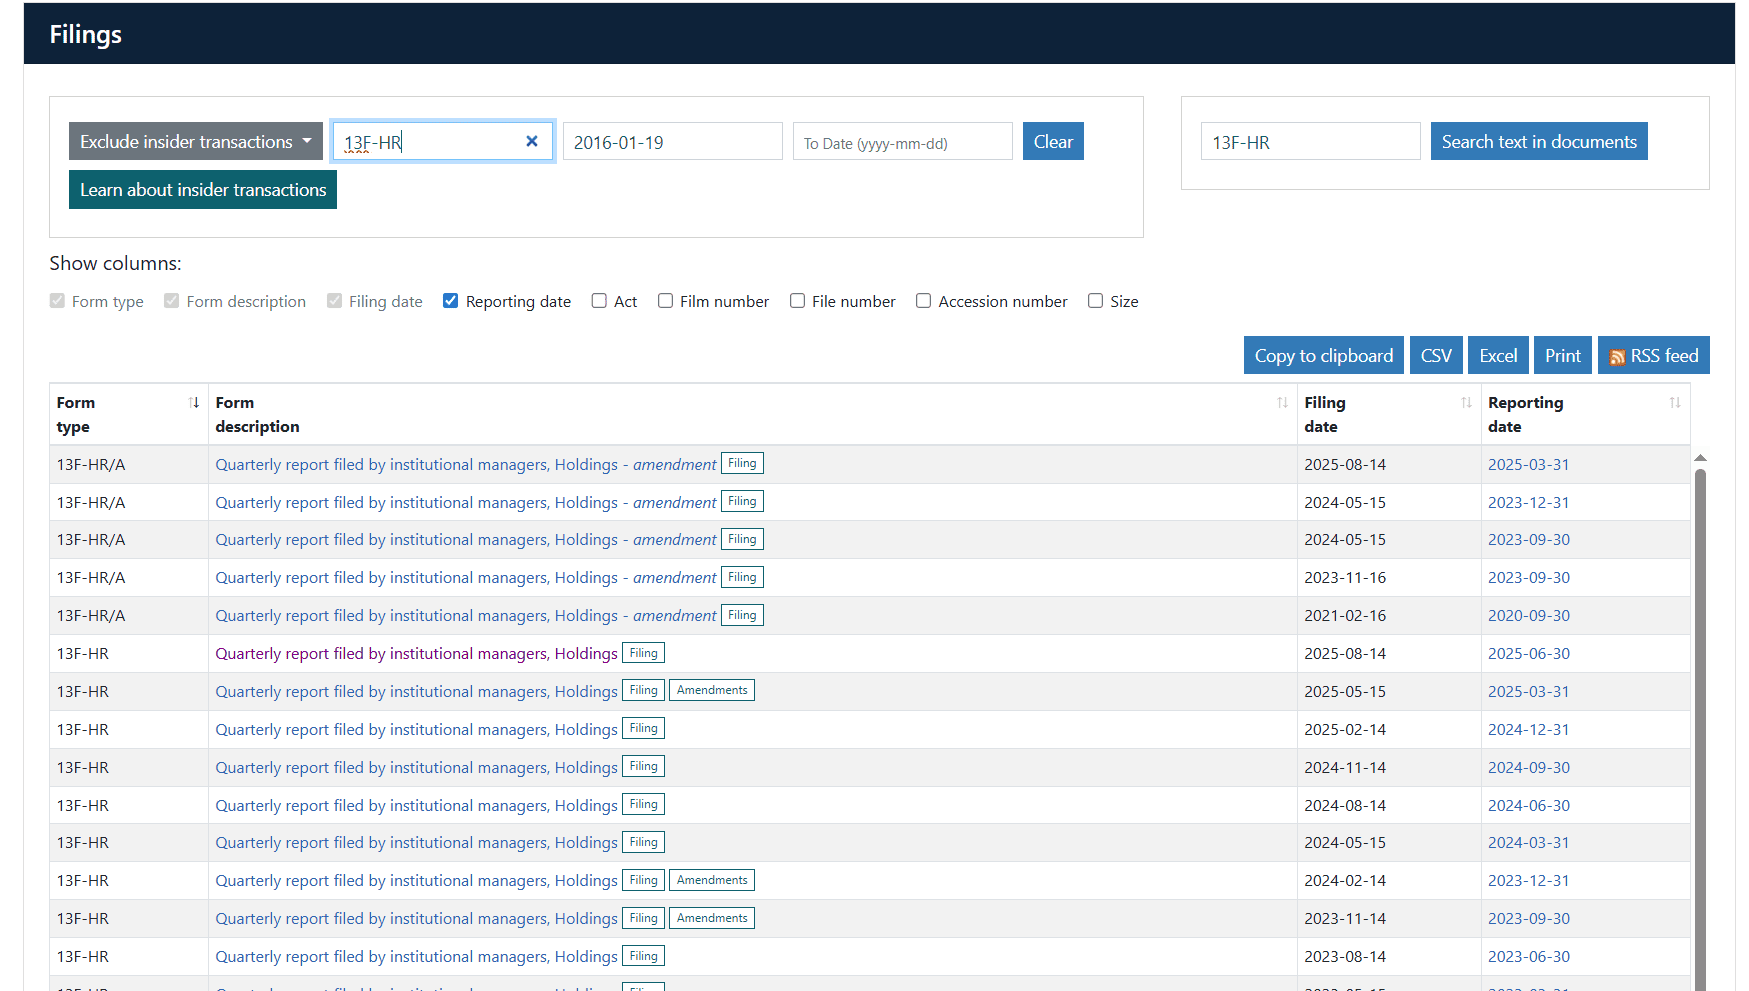Enable the Accession number column checkbox
The width and height of the screenshot is (1749, 991).
(923, 301)
